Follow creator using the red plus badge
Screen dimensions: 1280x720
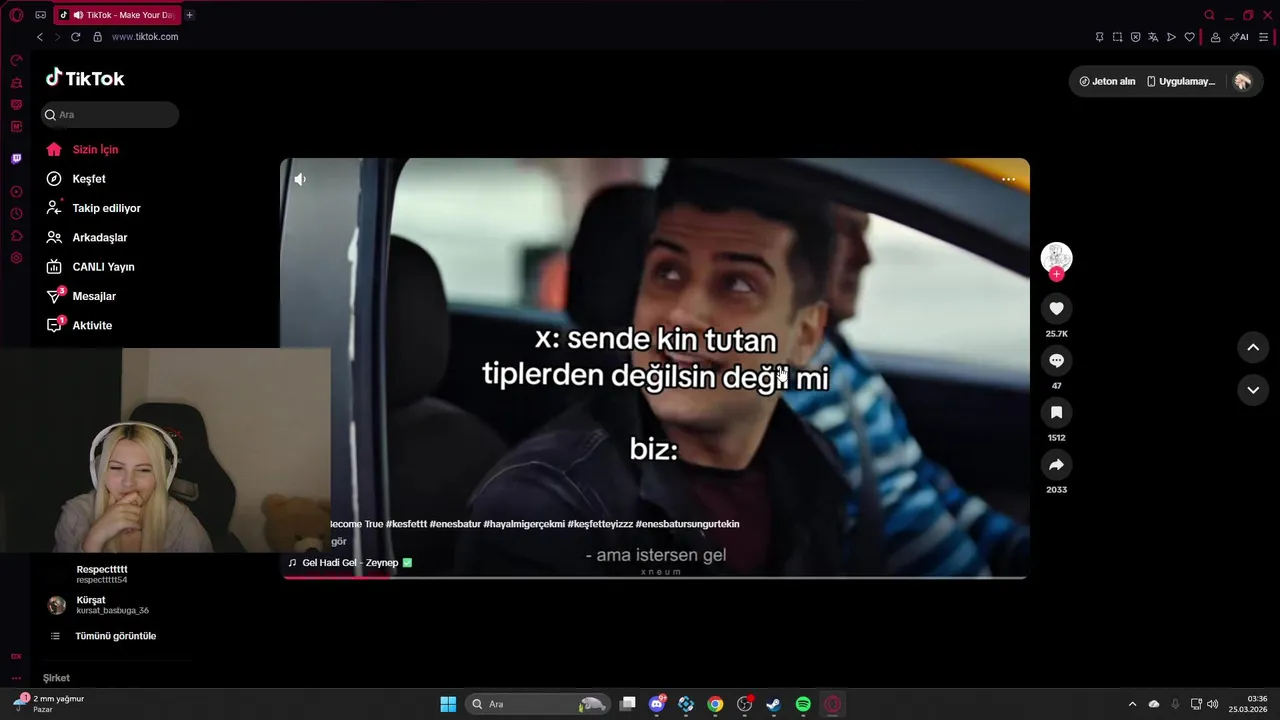tap(1056, 274)
